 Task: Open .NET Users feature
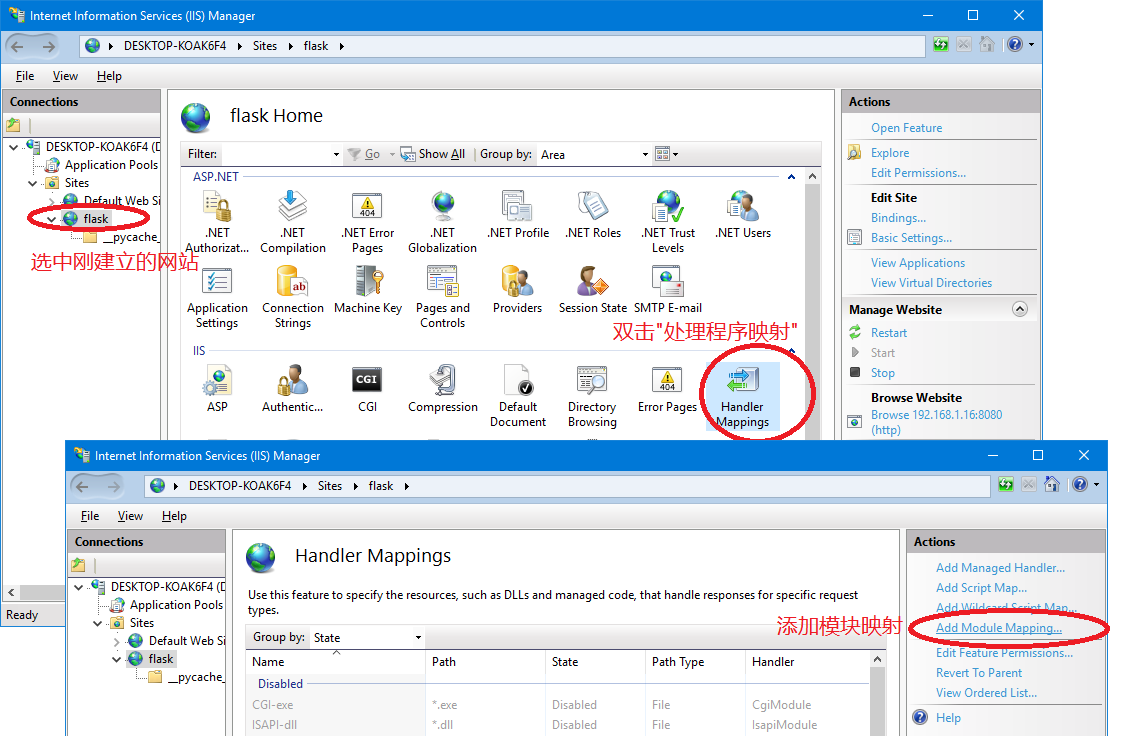[x=742, y=215]
